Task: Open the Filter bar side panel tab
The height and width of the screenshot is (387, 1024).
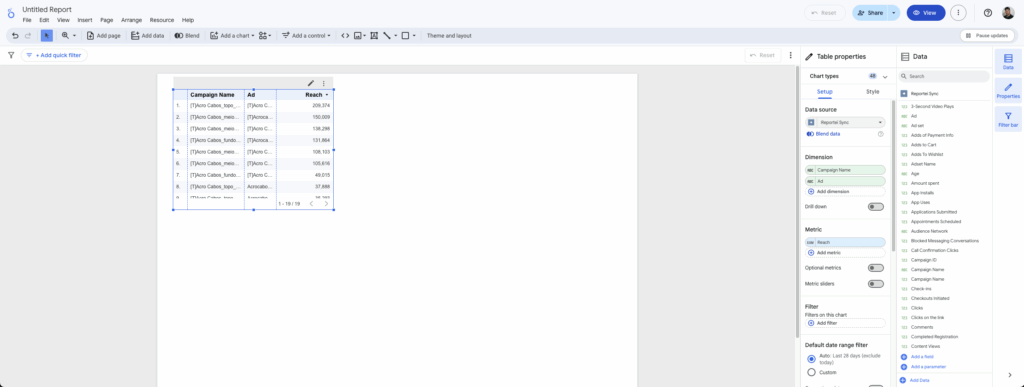Action: coord(1008,119)
